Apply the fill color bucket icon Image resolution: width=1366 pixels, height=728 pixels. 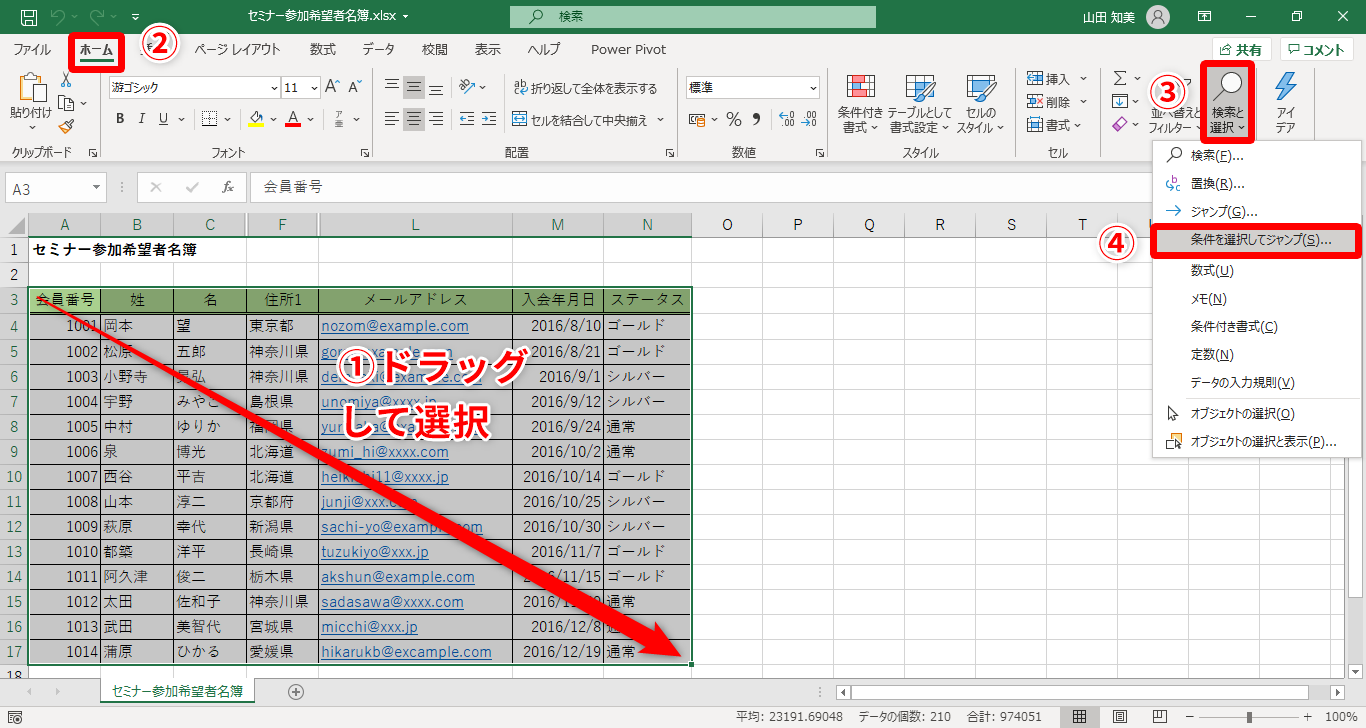pos(255,119)
